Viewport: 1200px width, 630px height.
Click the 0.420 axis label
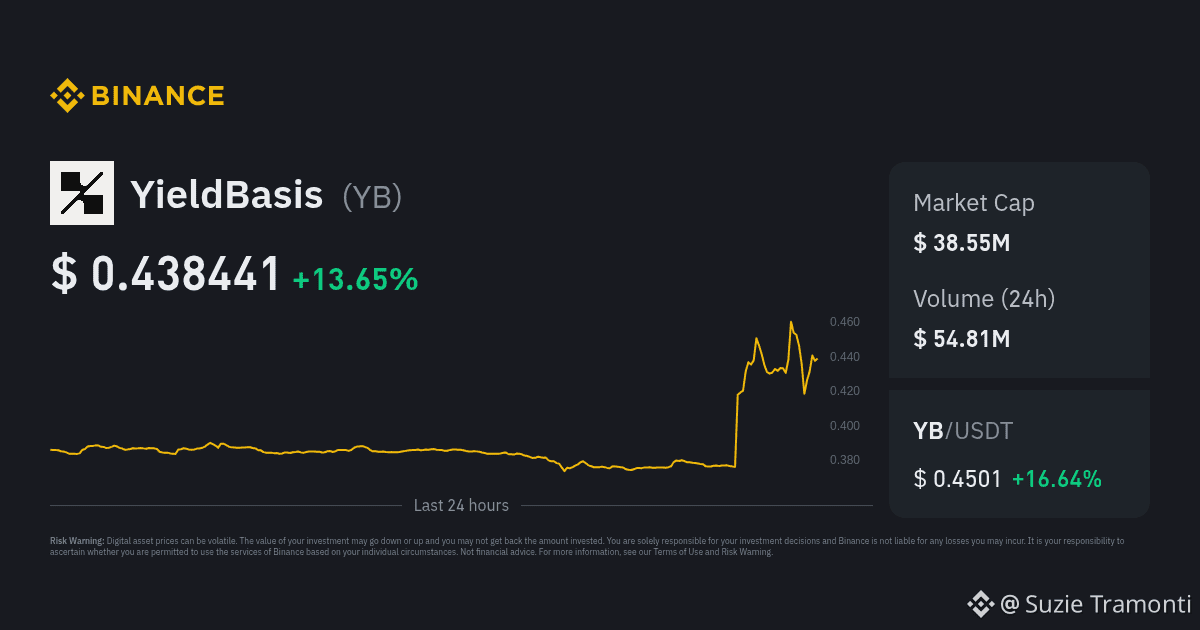(x=845, y=391)
